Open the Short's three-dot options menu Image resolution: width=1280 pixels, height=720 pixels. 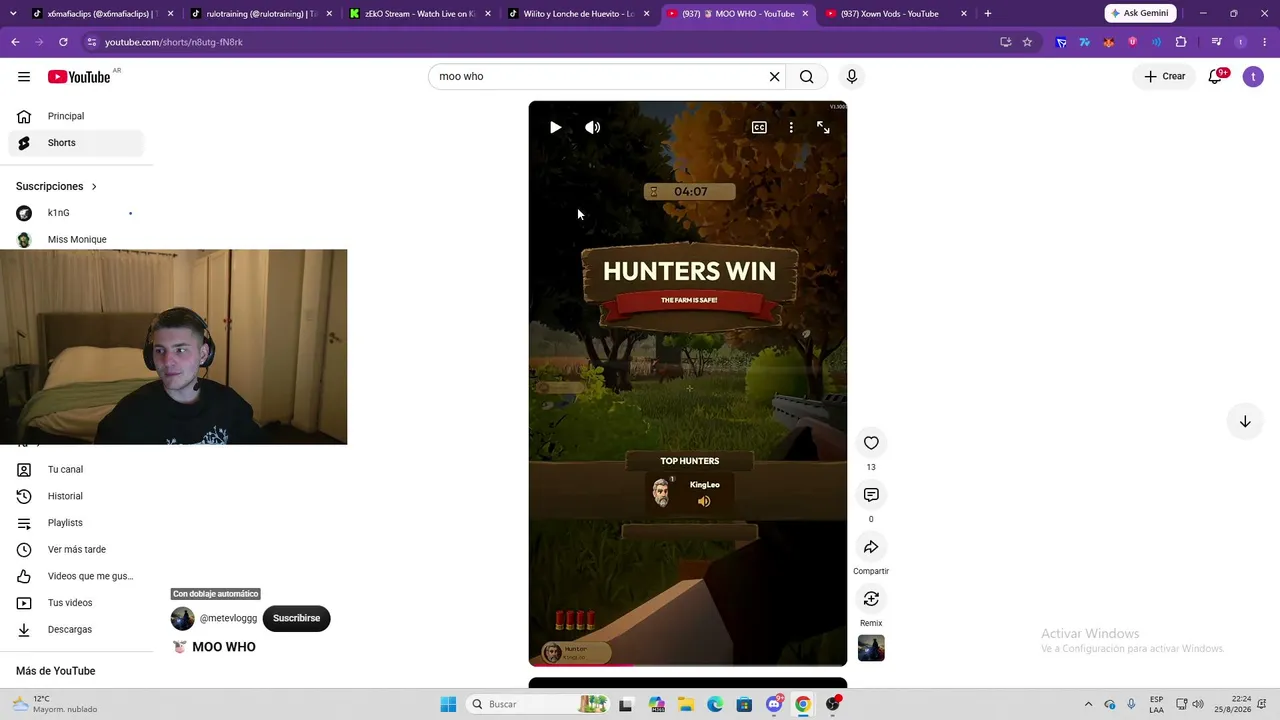(x=791, y=127)
